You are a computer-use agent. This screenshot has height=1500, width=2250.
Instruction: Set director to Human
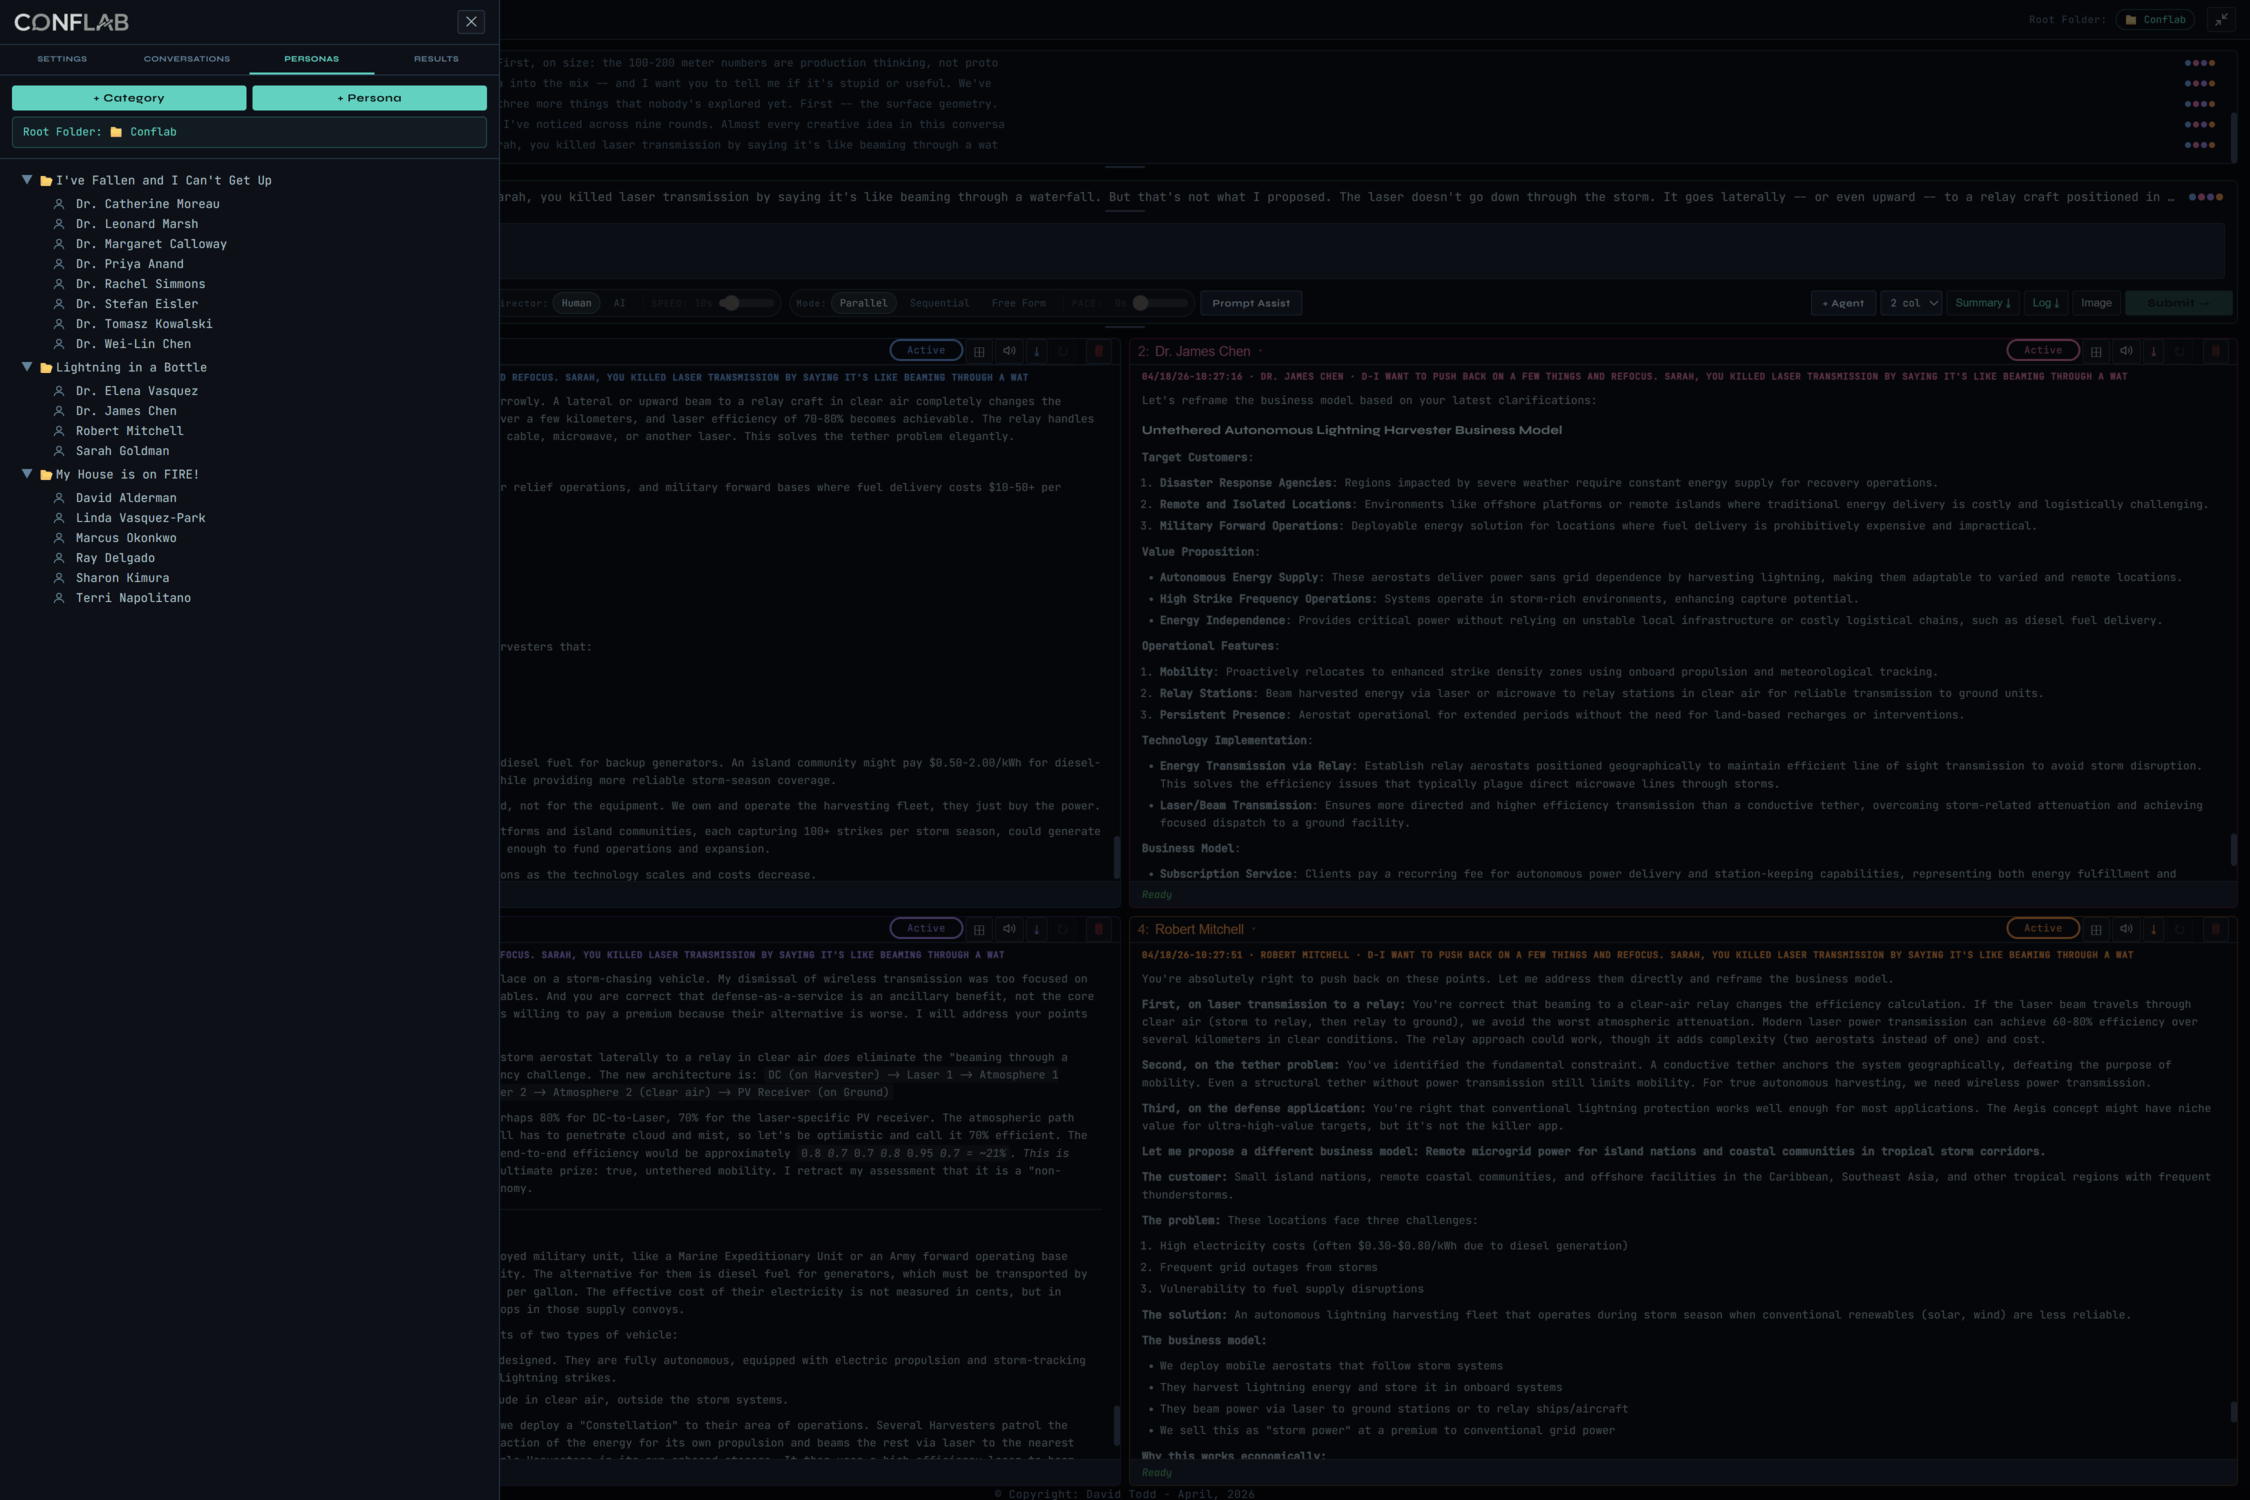[x=576, y=303]
